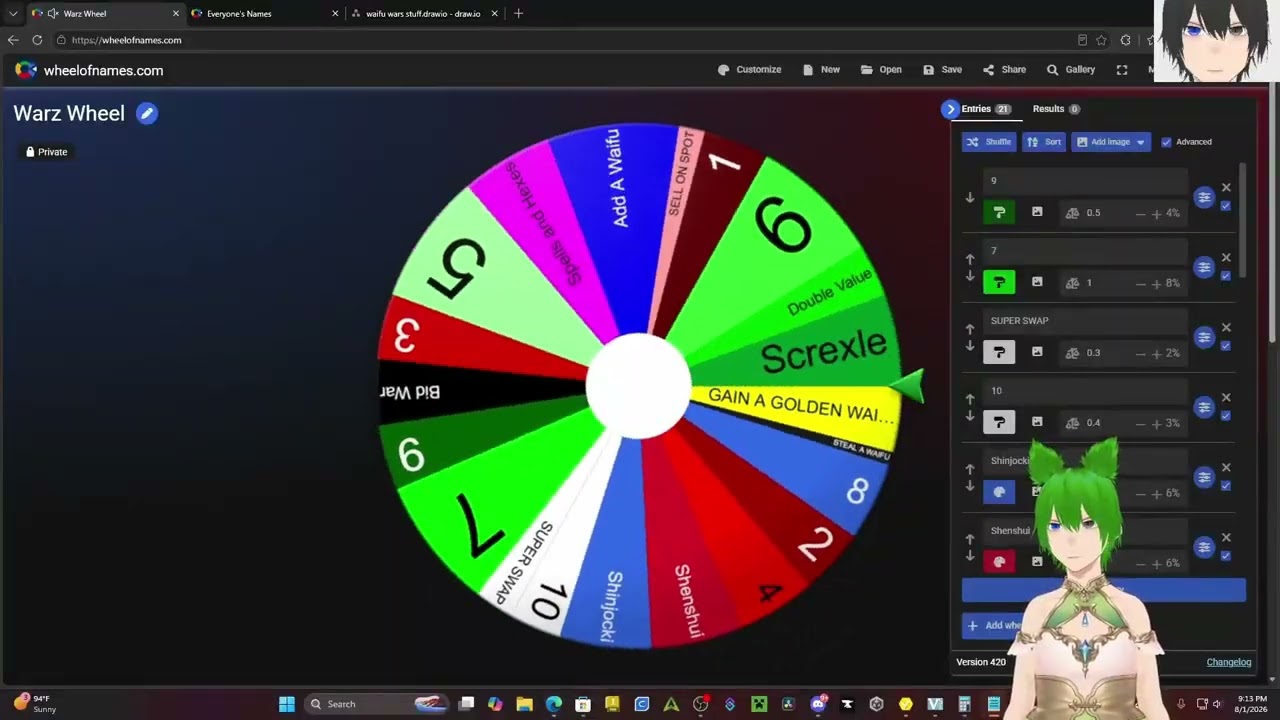Increase weight of entry 7
Viewport: 1280px width, 720px height.
click(x=1157, y=283)
